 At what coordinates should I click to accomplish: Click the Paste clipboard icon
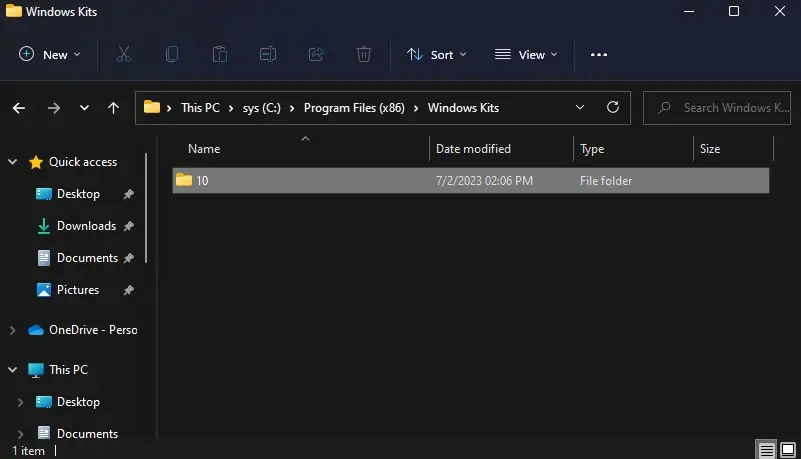click(x=220, y=54)
